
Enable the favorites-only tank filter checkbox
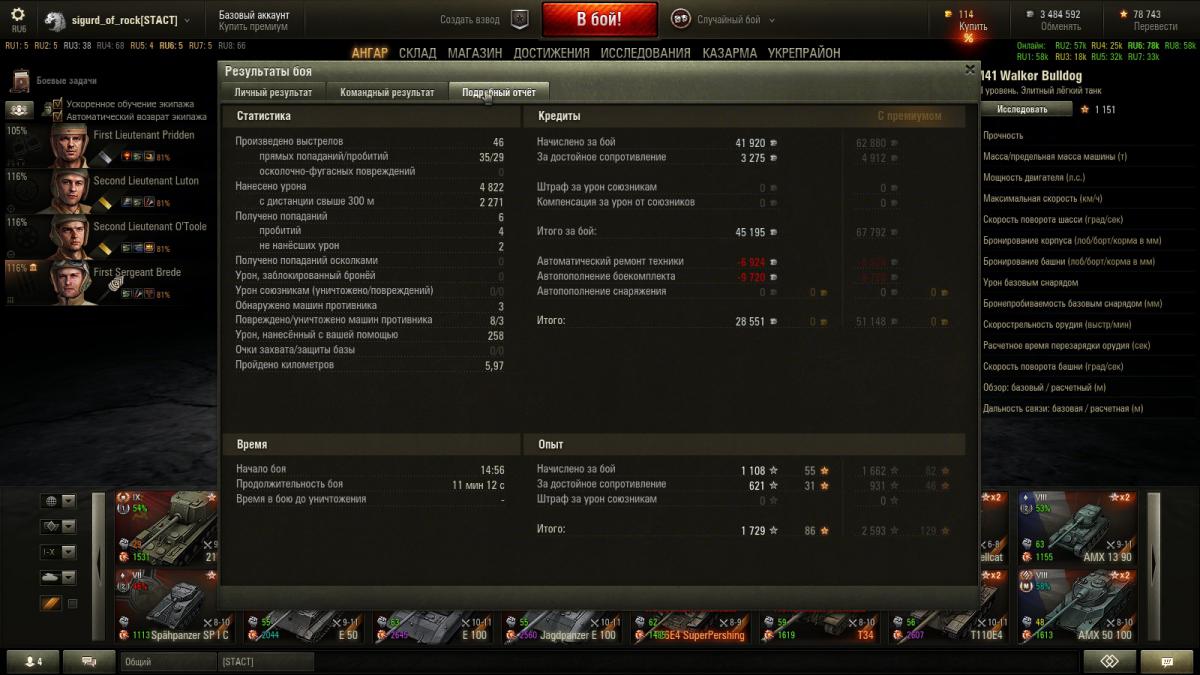(x=72, y=603)
